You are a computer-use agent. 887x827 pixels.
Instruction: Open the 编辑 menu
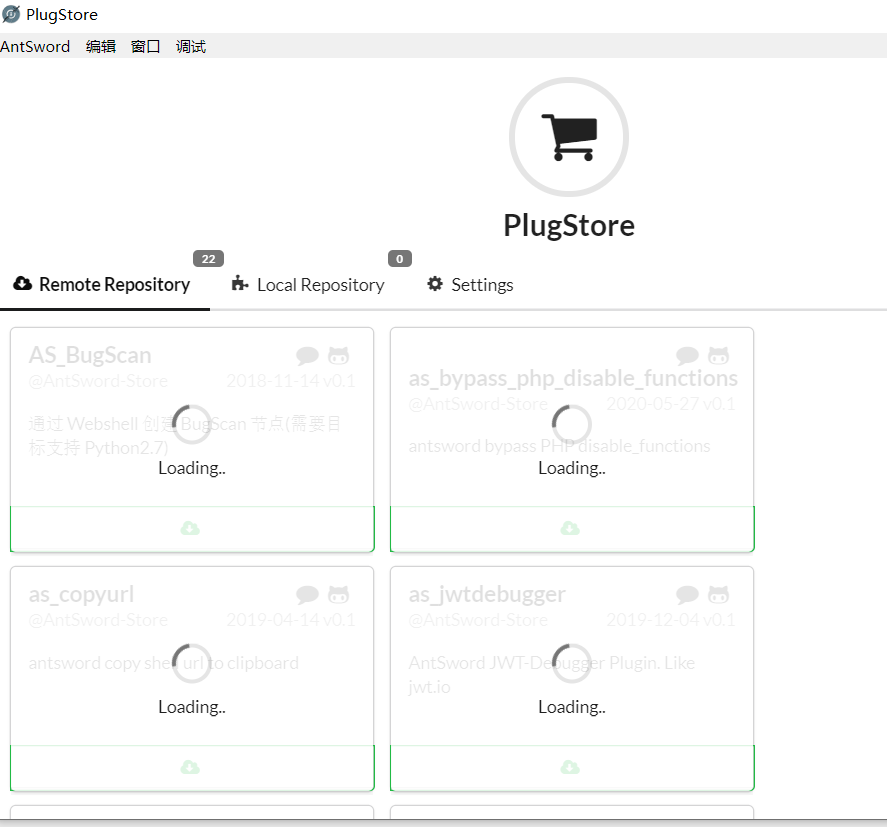point(101,46)
